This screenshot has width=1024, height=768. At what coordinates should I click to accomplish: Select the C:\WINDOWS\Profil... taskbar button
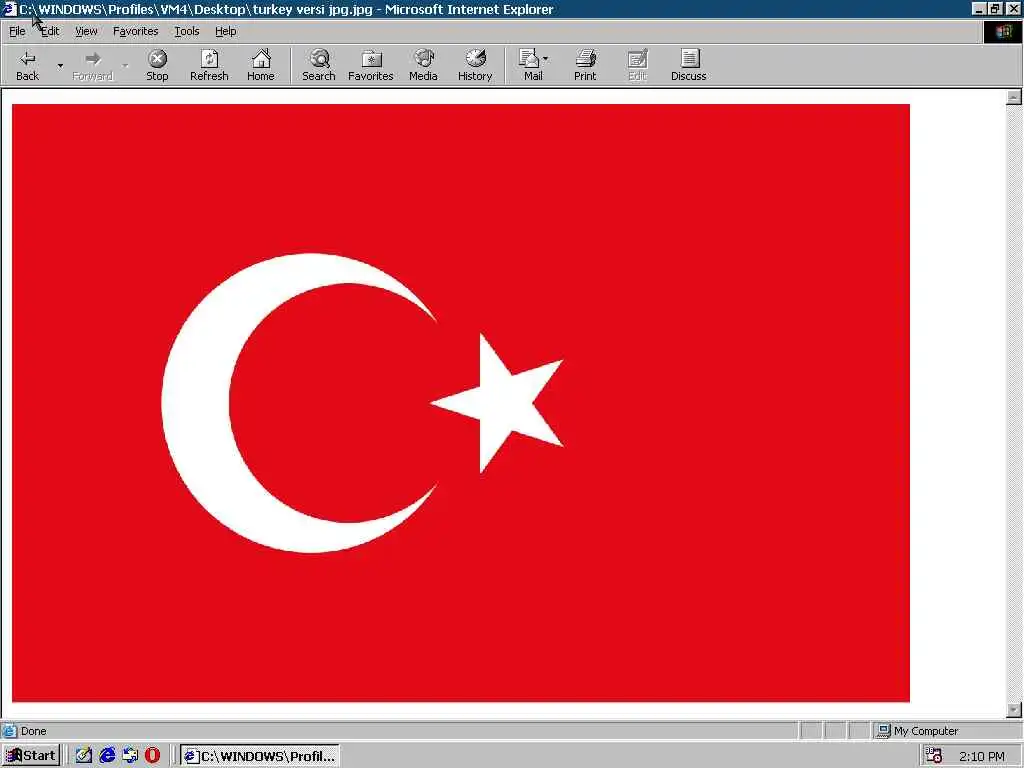pos(260,756)
